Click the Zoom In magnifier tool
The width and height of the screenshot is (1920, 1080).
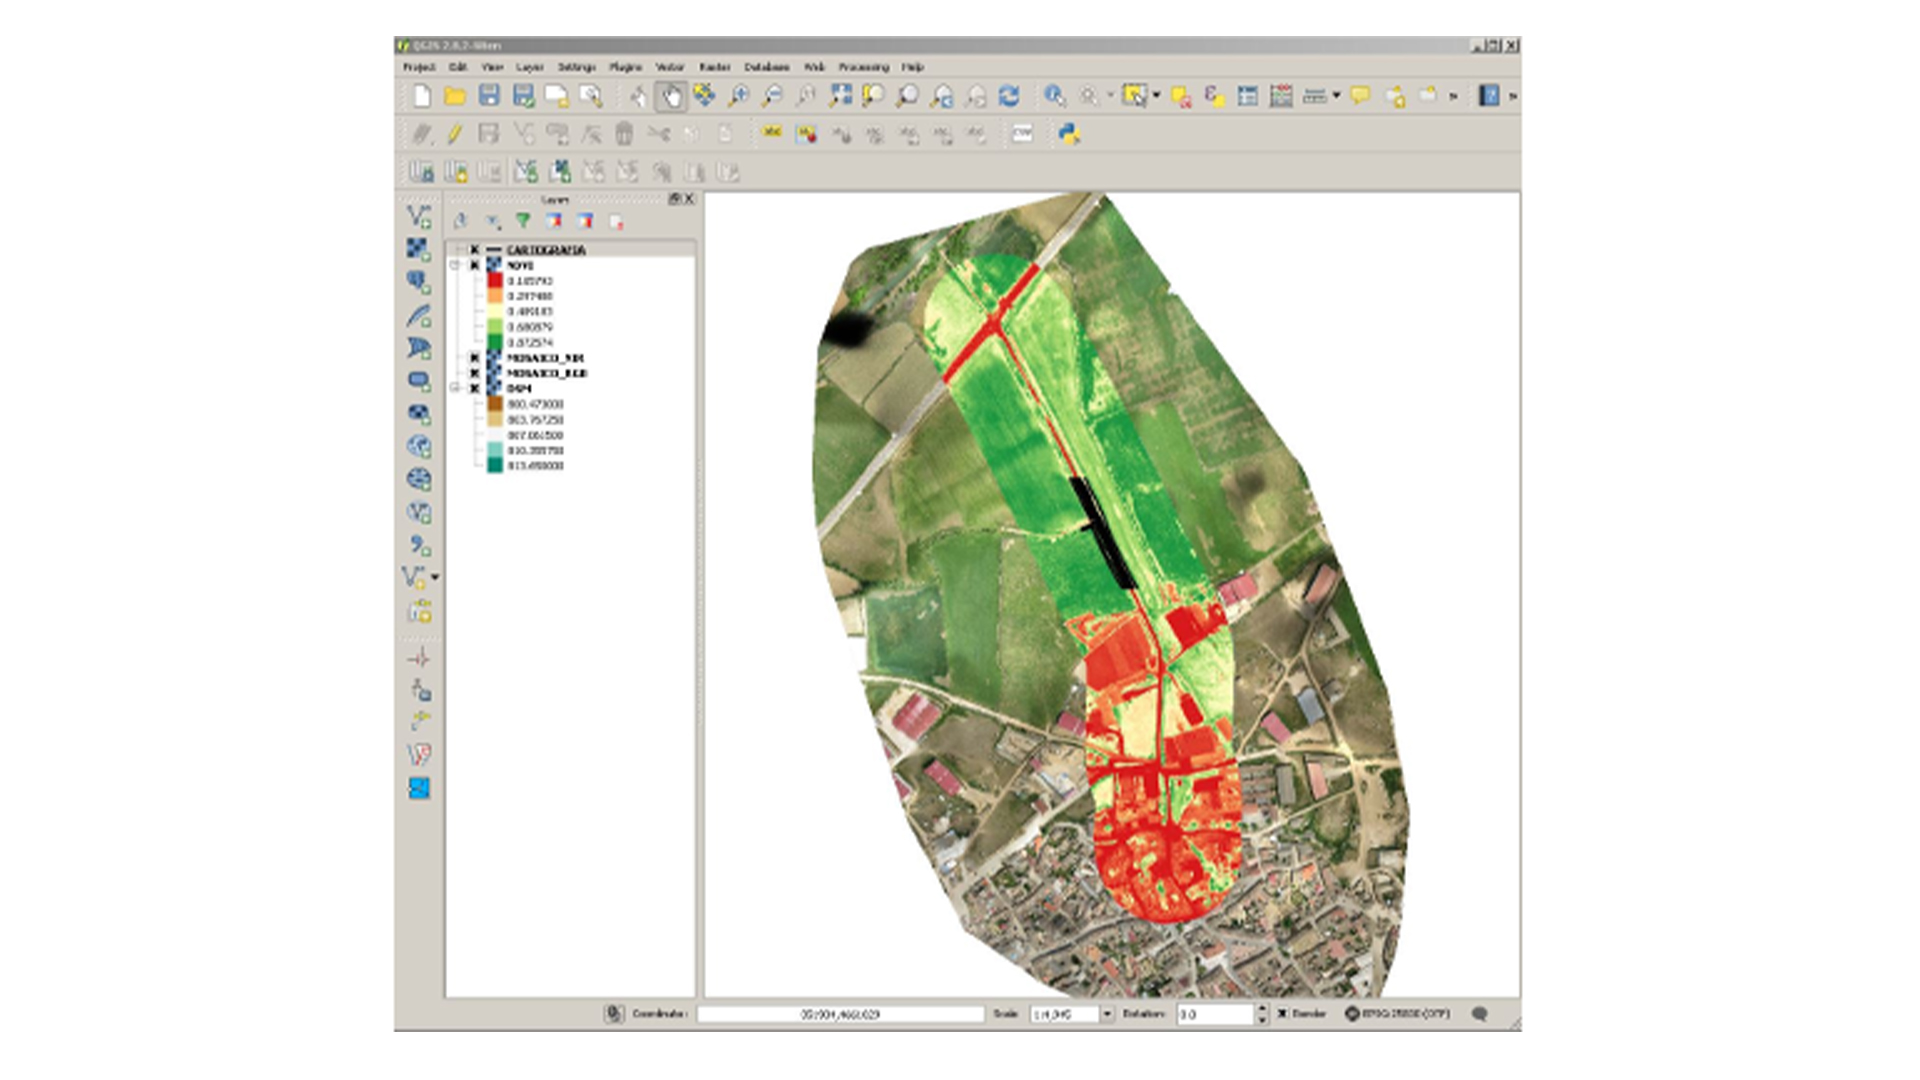pos(738,96)
